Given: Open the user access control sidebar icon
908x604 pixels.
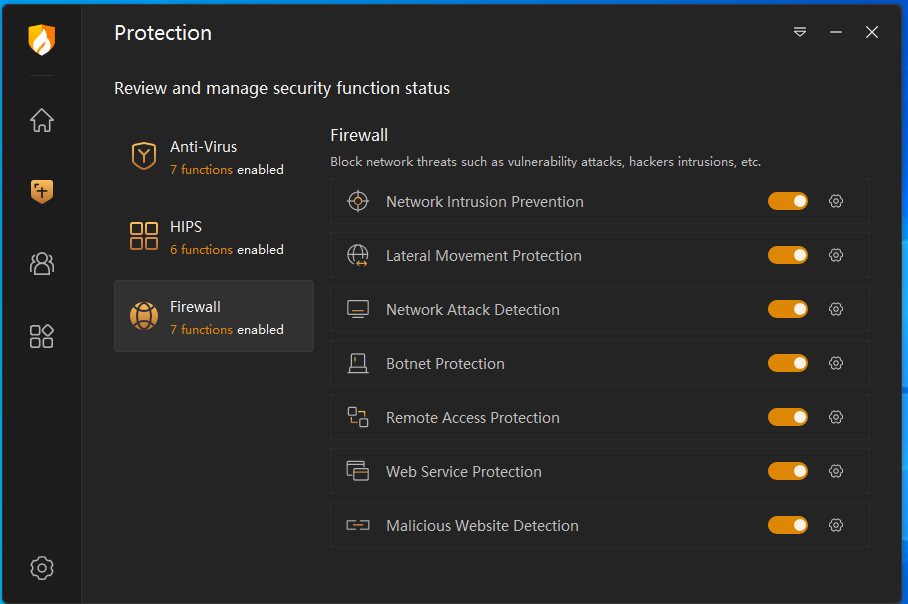Looking at the screenshot, I should (x=41, y=264).
